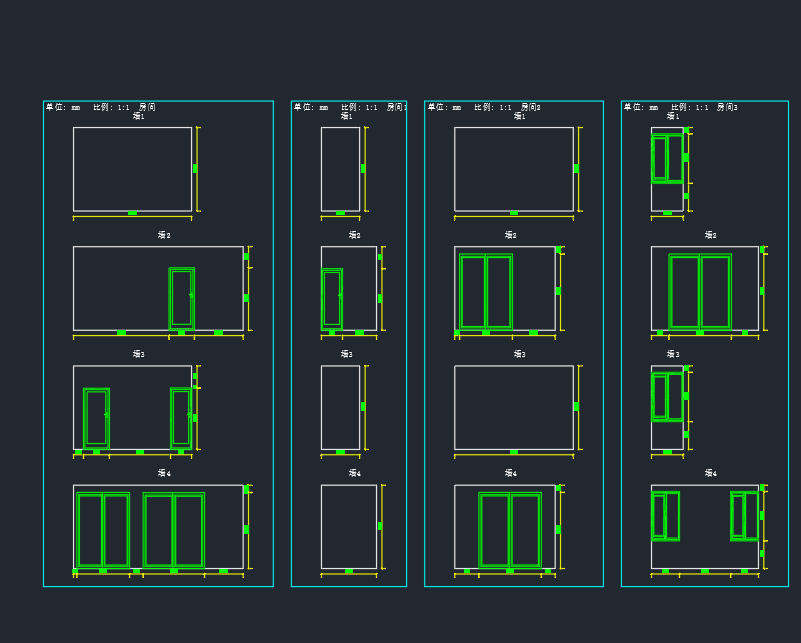Select the window in 房间3 sheet's 墙1
The height and width of the screenshot is (643, 801).
(x=667, y=158)
